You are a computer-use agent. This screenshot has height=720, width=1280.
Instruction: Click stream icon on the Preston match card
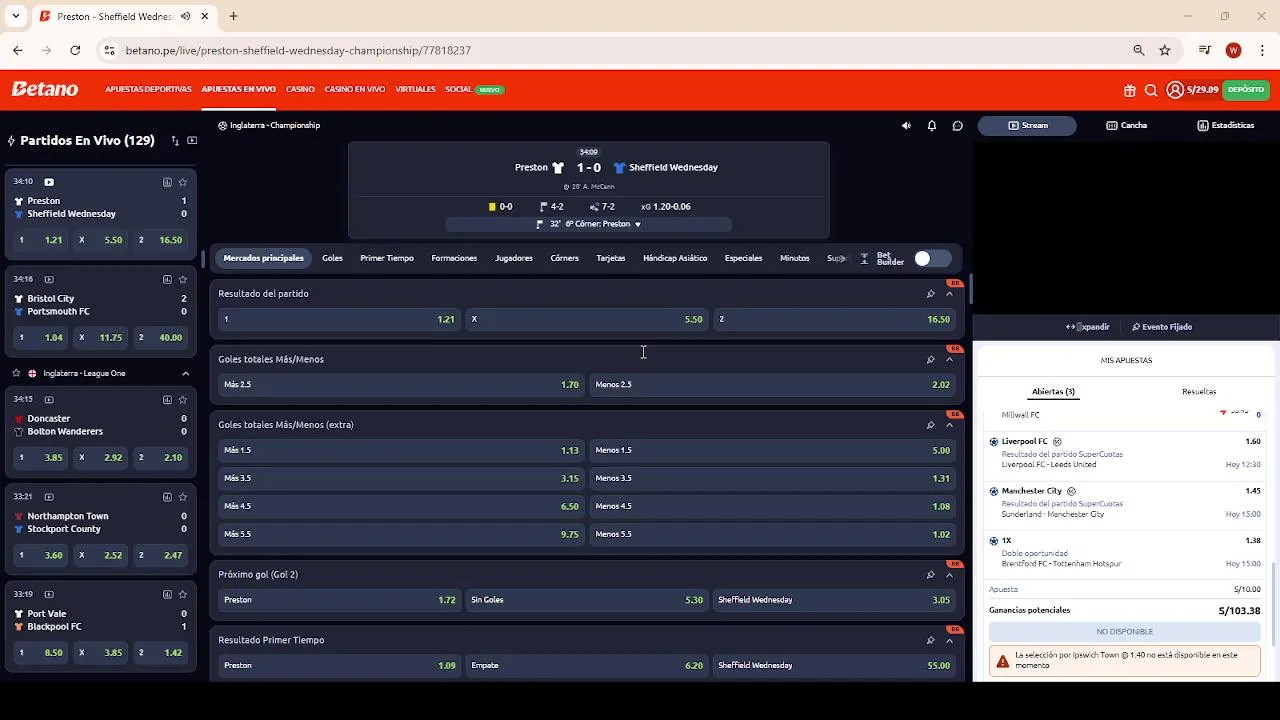click(x=49, y=182)
